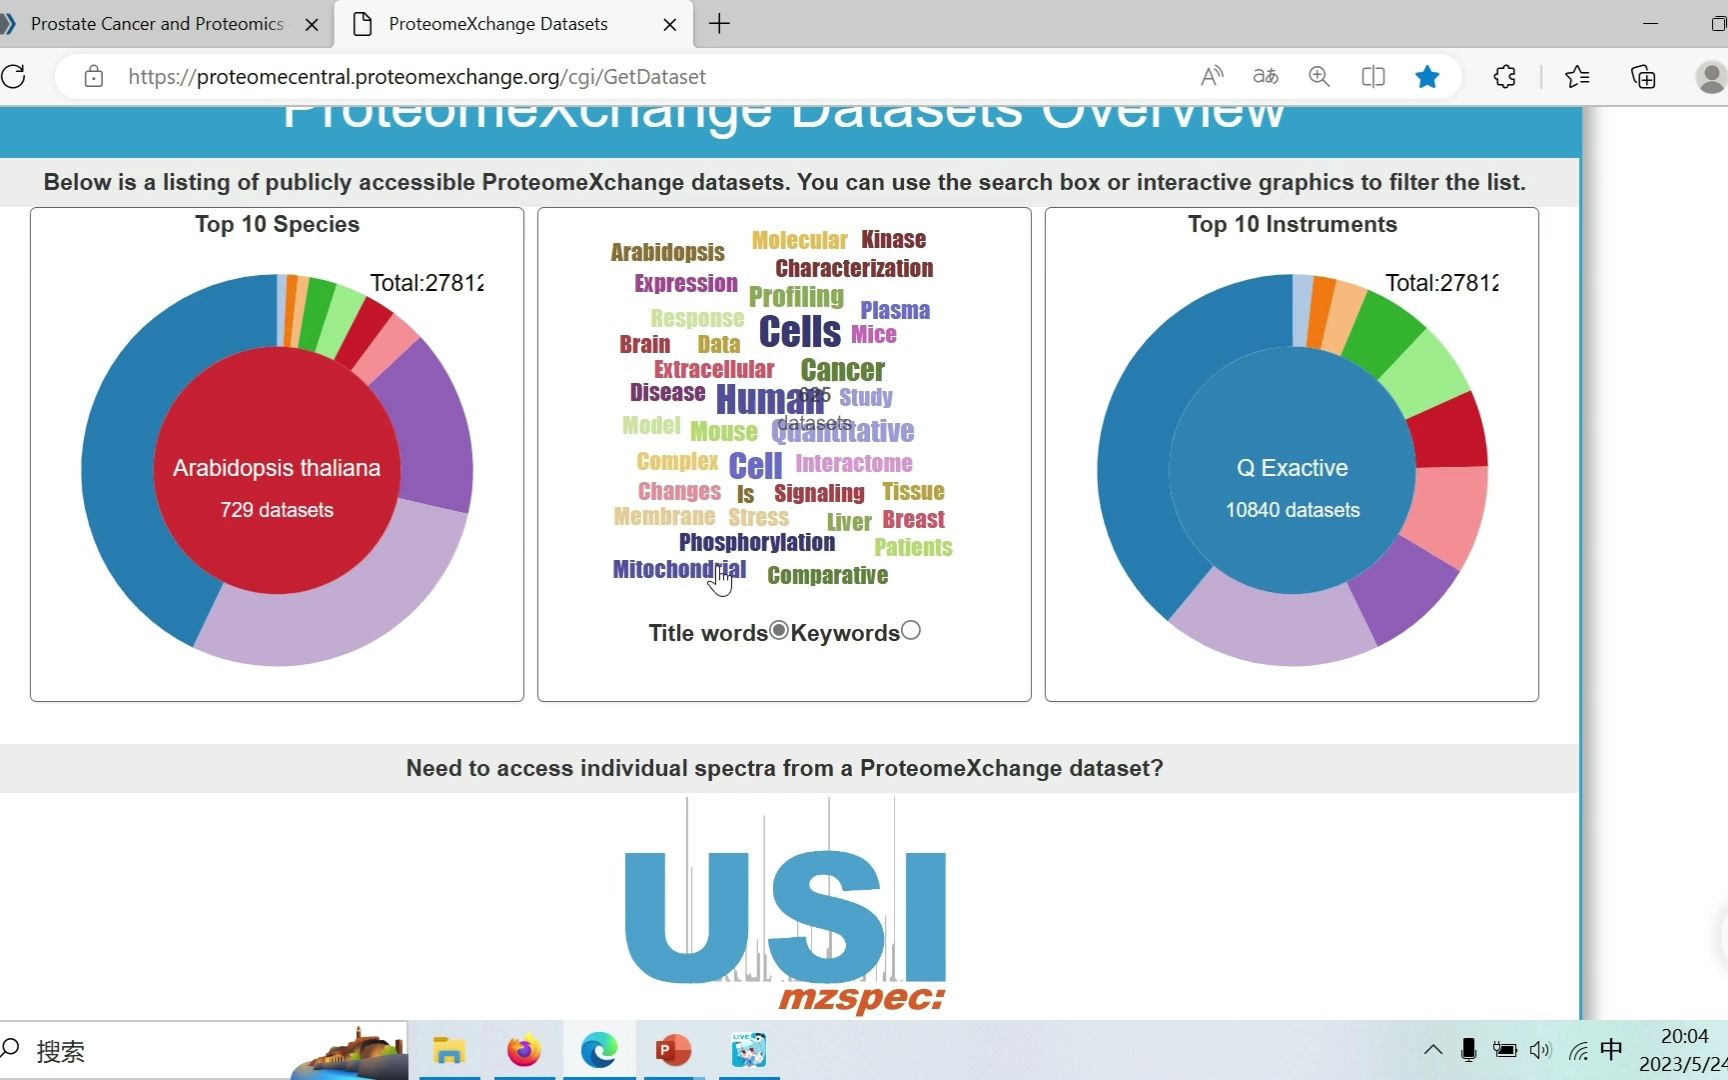Select the Keywords radio button

[910, 631]
